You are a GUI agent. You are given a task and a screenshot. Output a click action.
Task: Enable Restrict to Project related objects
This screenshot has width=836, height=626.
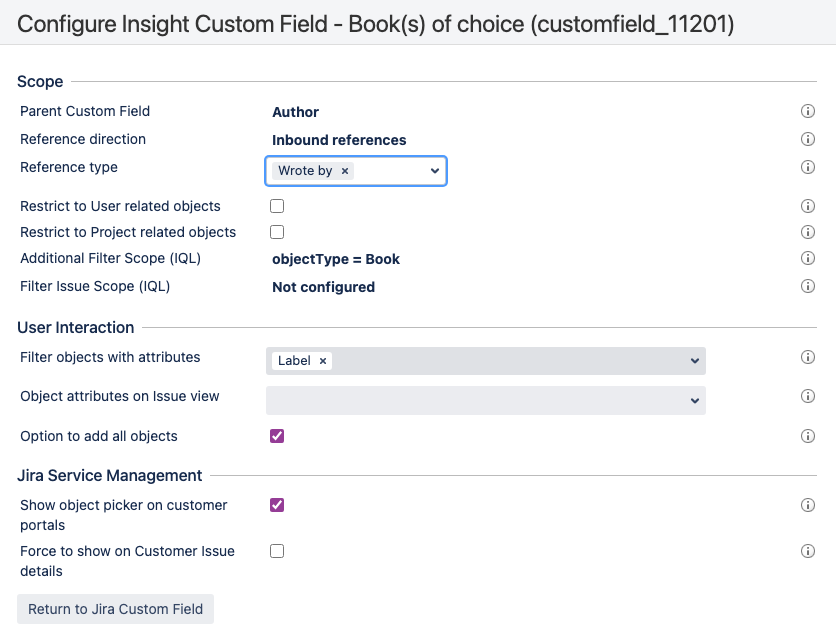click(277, 232)
